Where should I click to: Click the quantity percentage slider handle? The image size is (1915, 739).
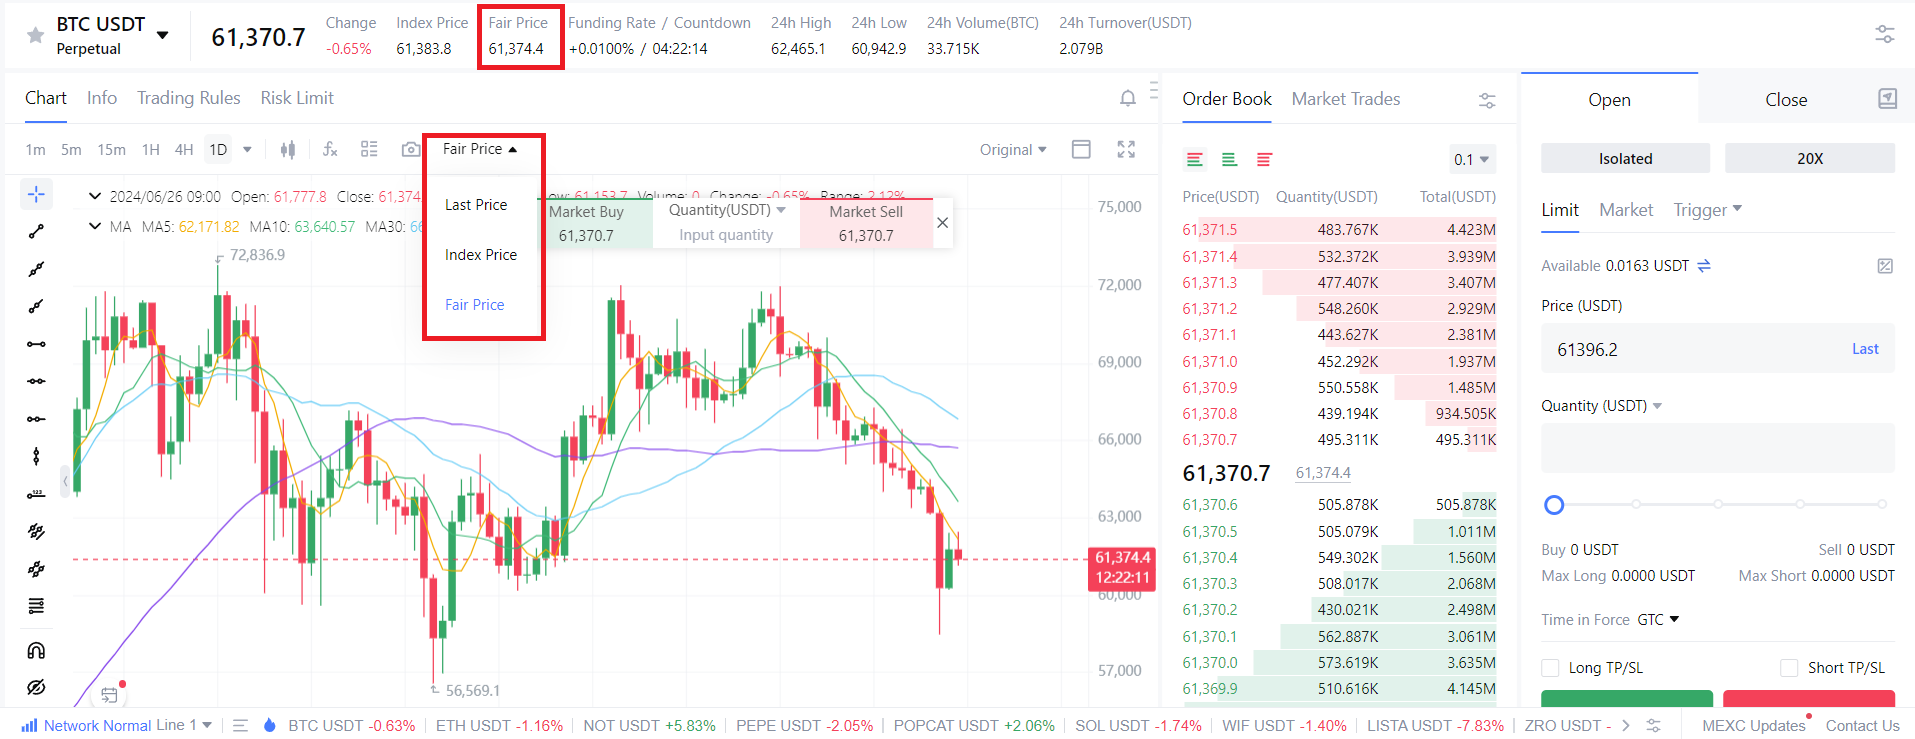point(1554,505)
